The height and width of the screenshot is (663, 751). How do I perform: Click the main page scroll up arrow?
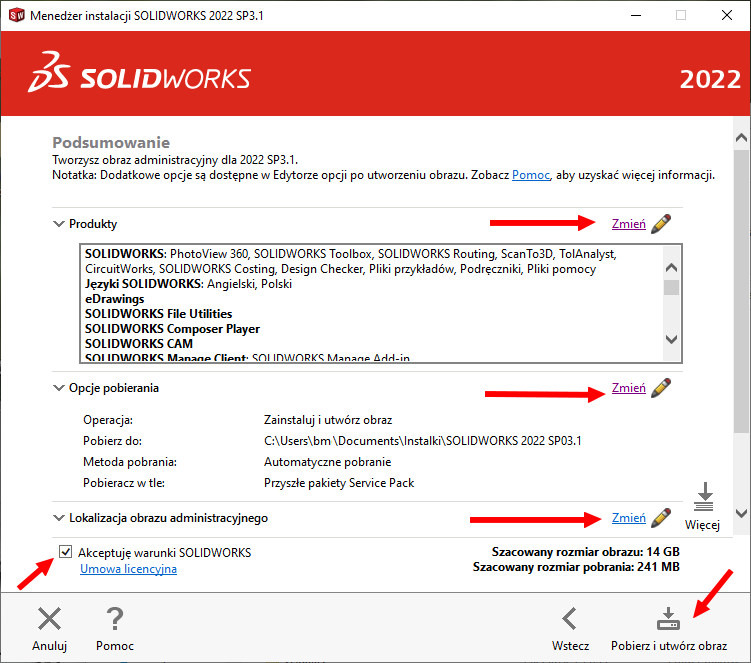(741, 138)
